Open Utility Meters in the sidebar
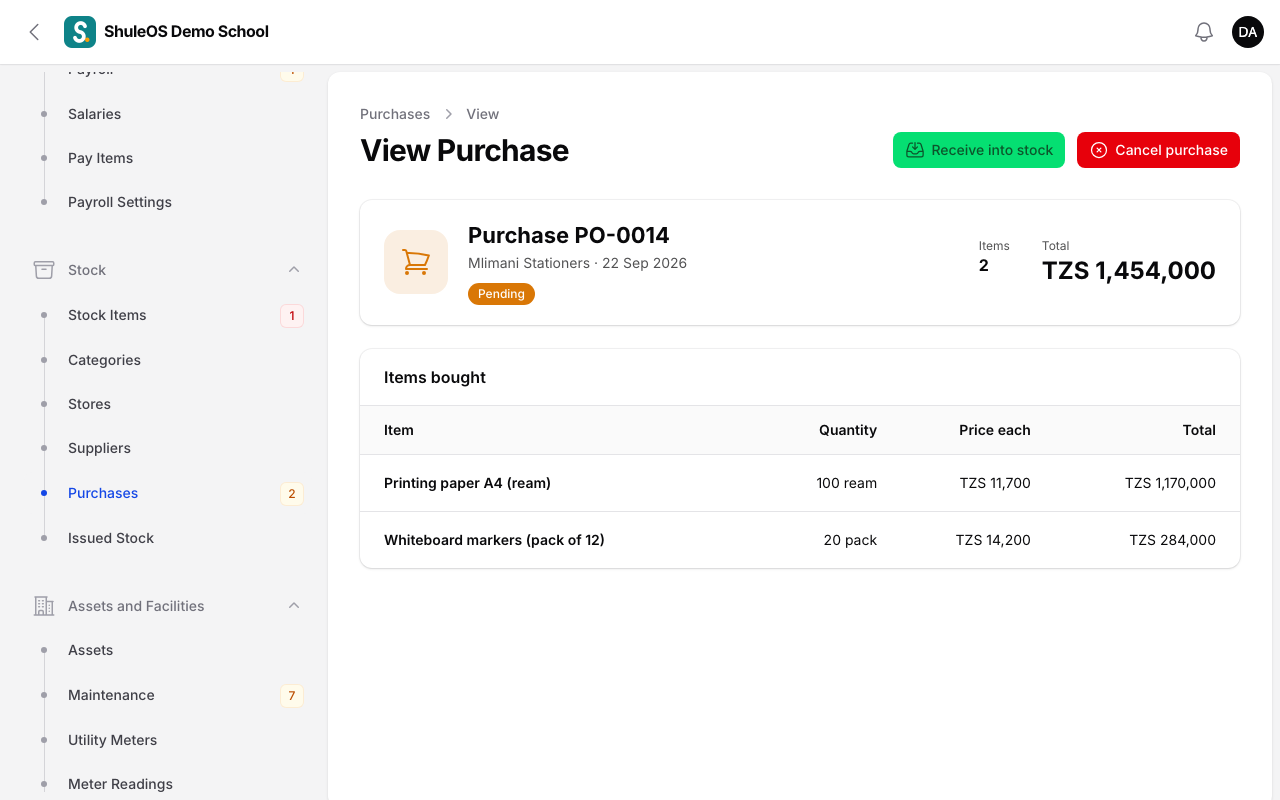 (x=112, y=740)
